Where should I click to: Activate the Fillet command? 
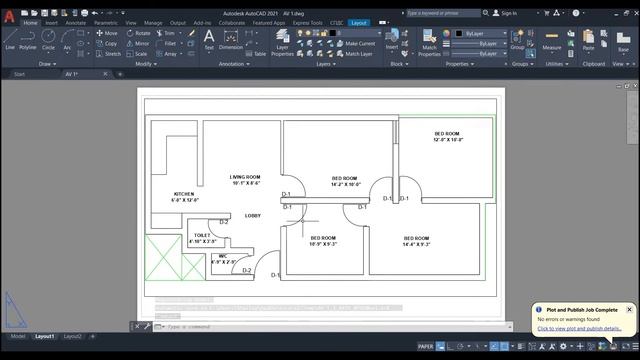pyautogui.click(x=167, y=43)
